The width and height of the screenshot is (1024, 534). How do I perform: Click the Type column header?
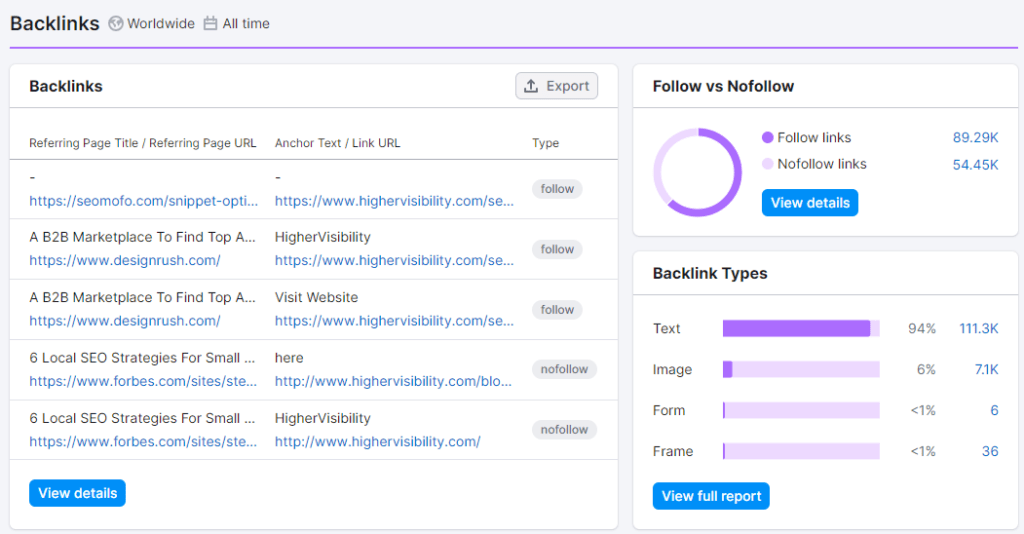[545, 143]
